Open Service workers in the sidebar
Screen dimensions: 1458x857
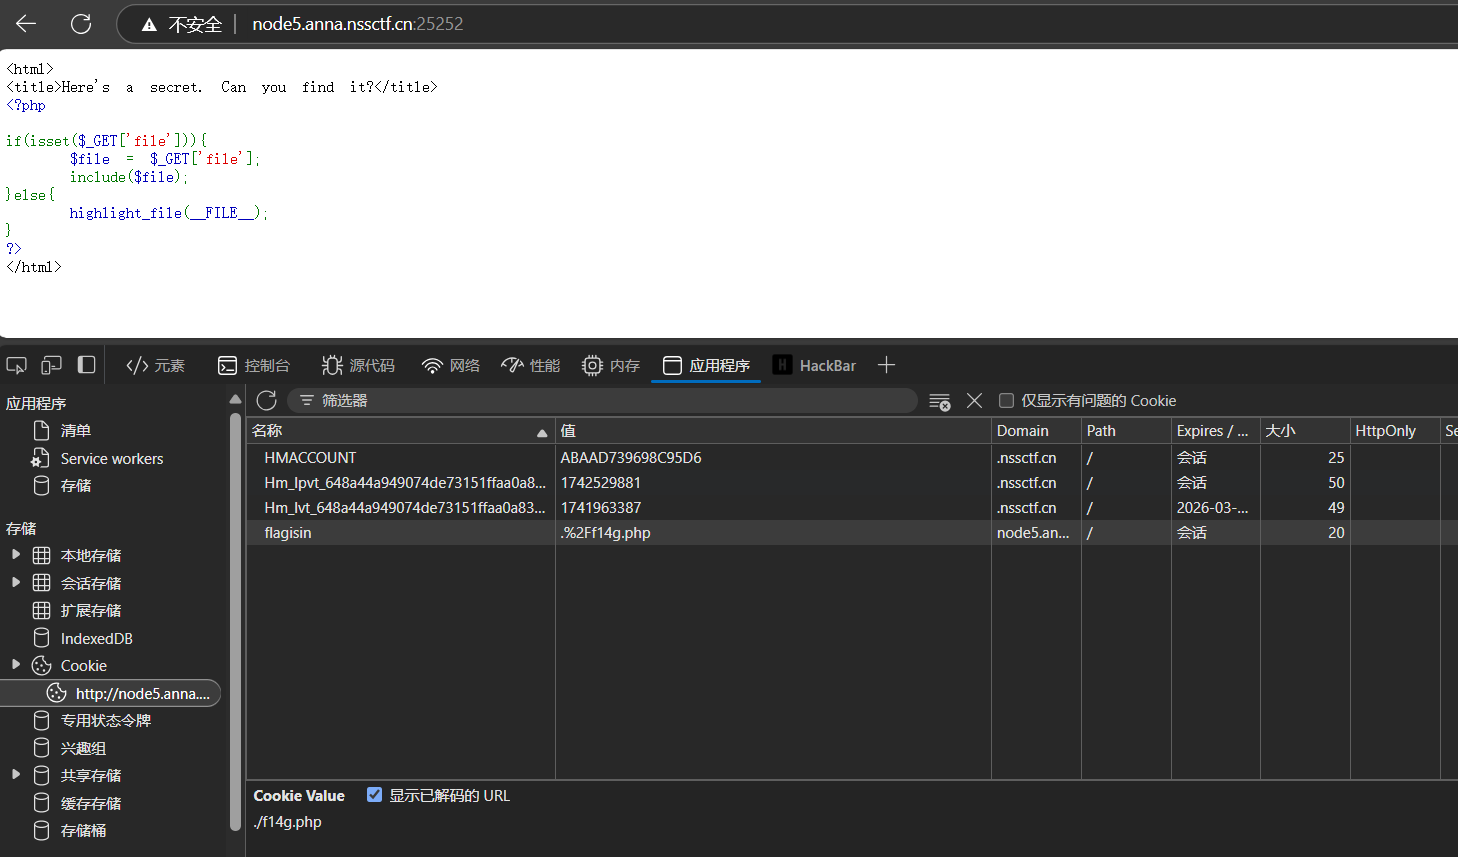pyautogui.click(x=111, y=459)
